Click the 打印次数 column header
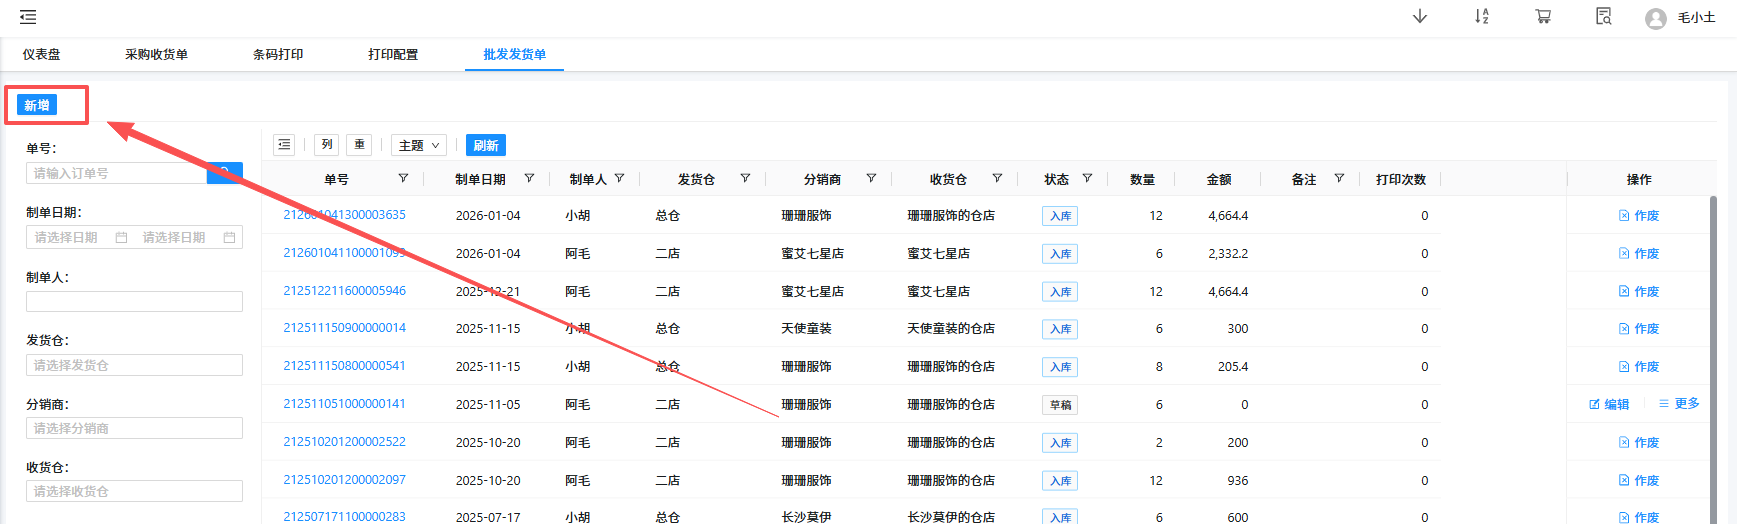 click(1401, 179)
